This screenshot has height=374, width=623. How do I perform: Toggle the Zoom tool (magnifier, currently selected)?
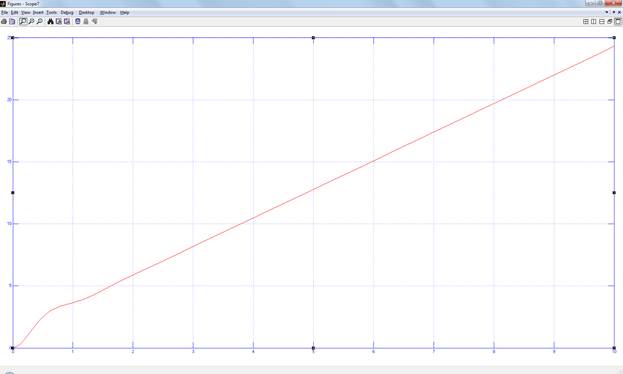[x=23, y=21]
